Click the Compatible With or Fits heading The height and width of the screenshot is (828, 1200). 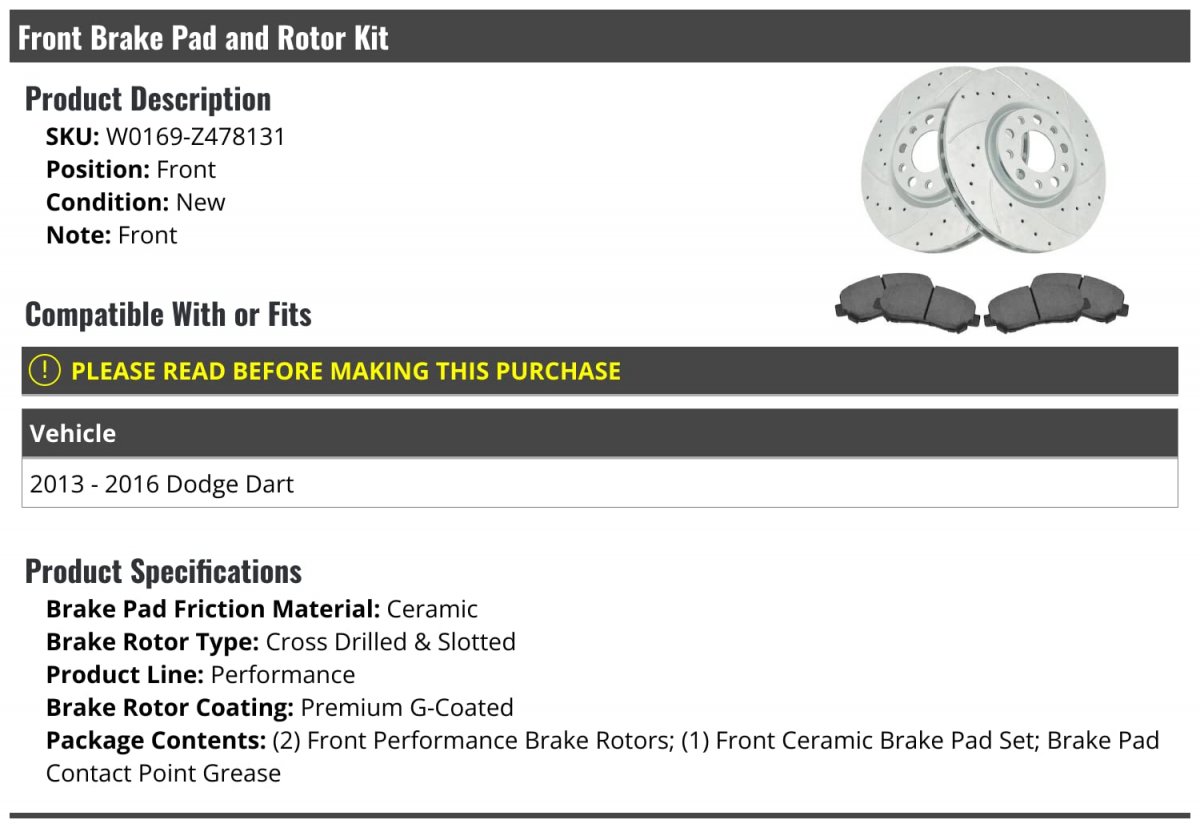[168, 314]
